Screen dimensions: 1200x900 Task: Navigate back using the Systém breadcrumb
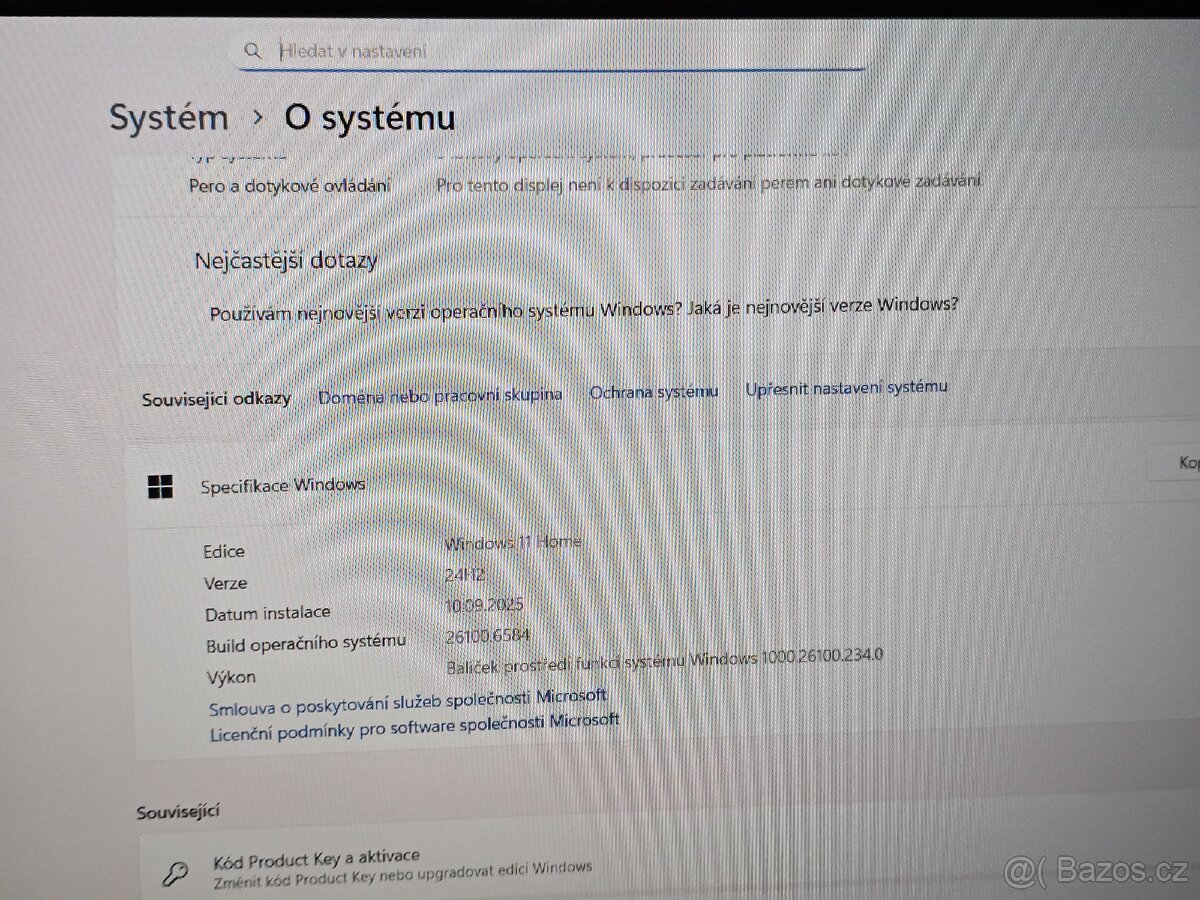(x=169, y=117)
